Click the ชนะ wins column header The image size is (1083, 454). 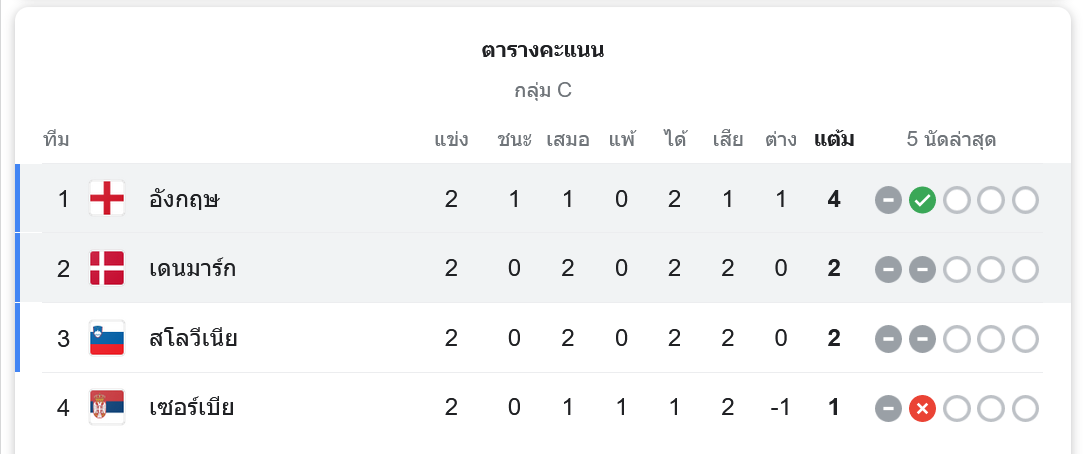click(x=514, y=139)
